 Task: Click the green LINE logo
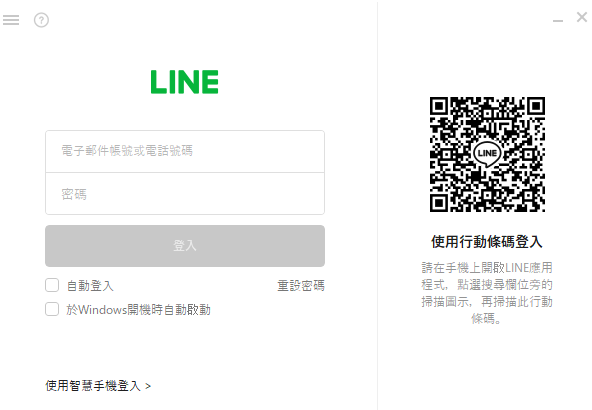click(185, 82)
